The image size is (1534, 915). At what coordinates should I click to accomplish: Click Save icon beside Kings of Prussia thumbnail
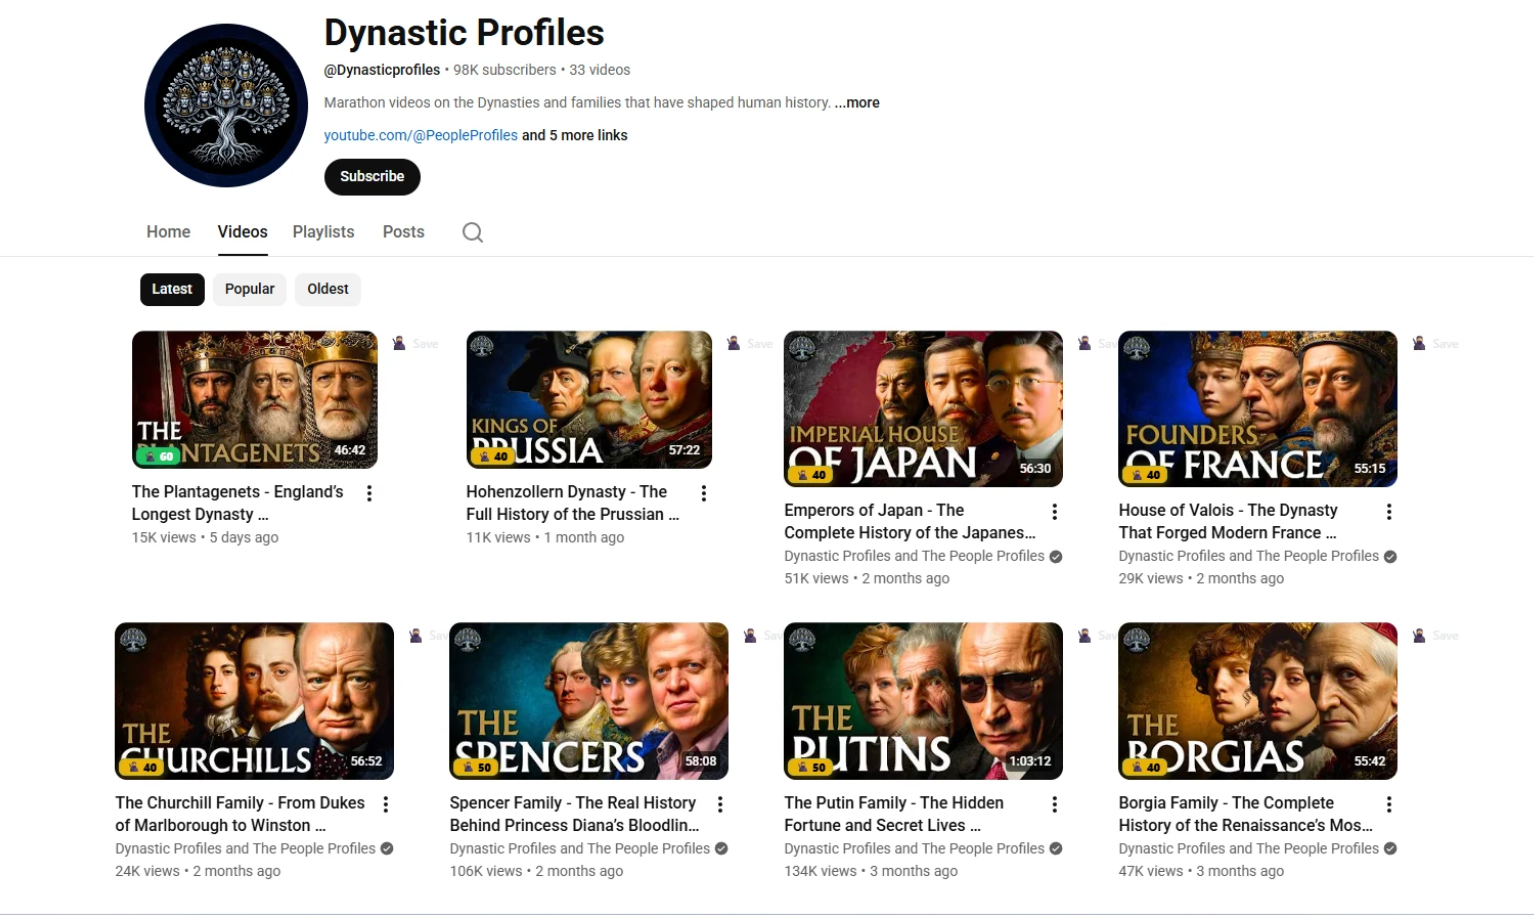[733, 343]
